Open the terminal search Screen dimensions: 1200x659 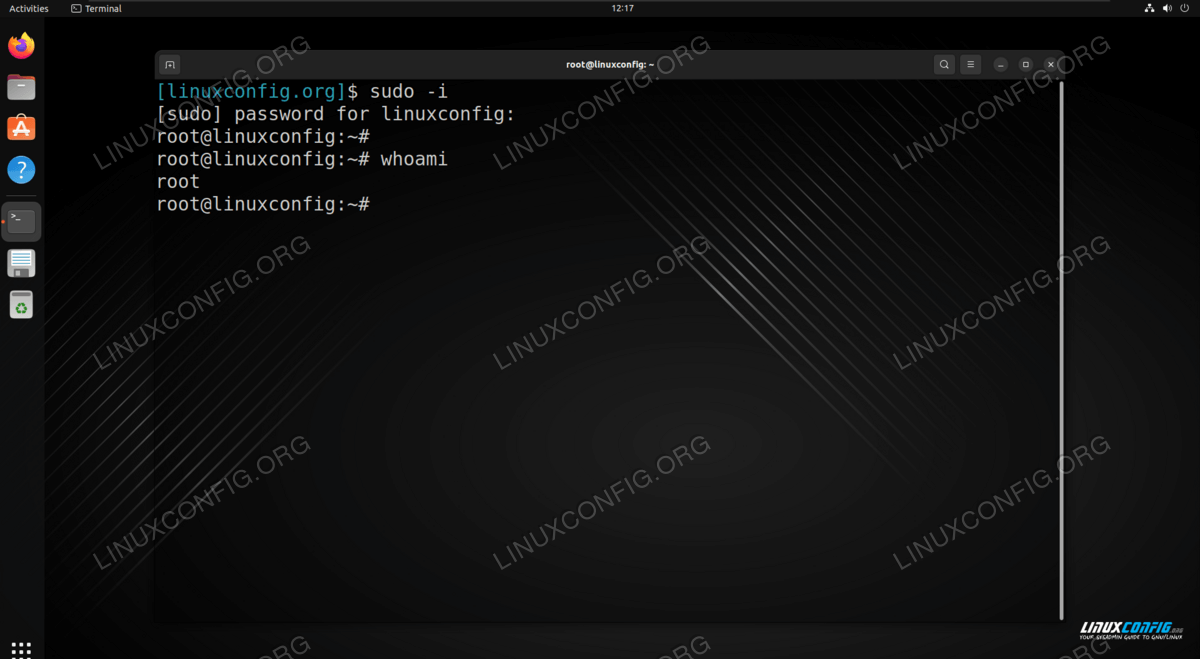point(944,64)
